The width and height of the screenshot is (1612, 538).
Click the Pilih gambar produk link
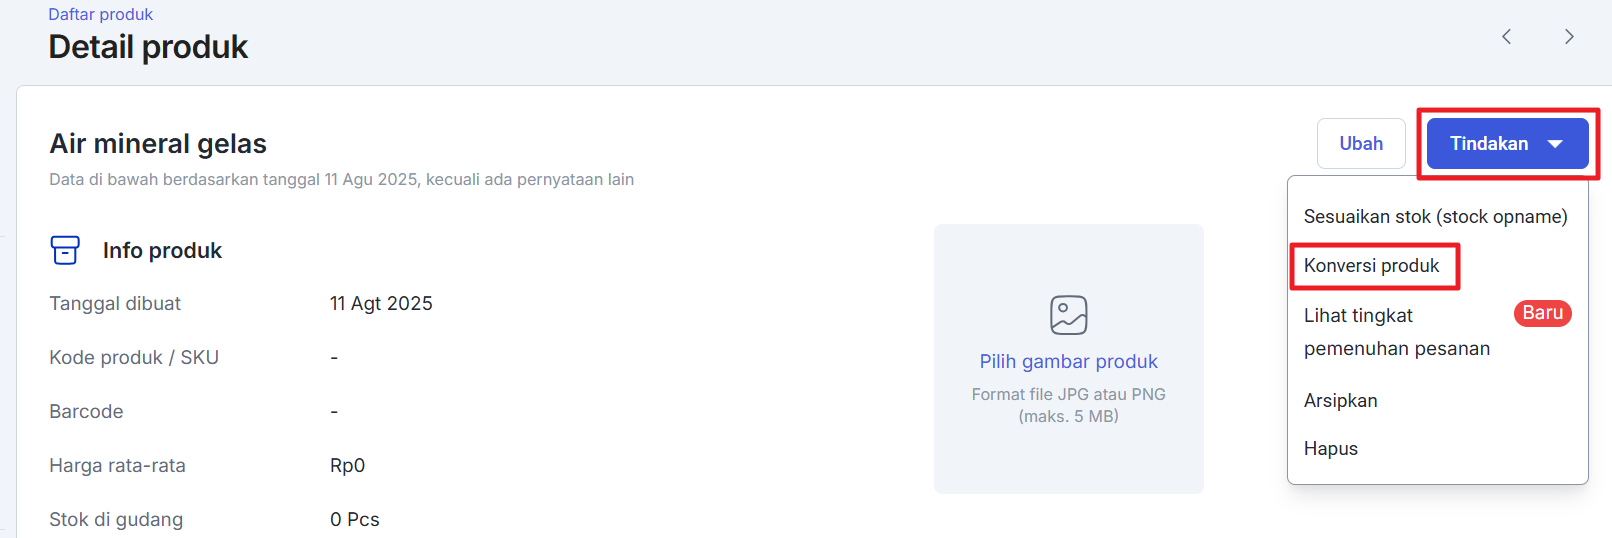click(x=1068, y=362)
